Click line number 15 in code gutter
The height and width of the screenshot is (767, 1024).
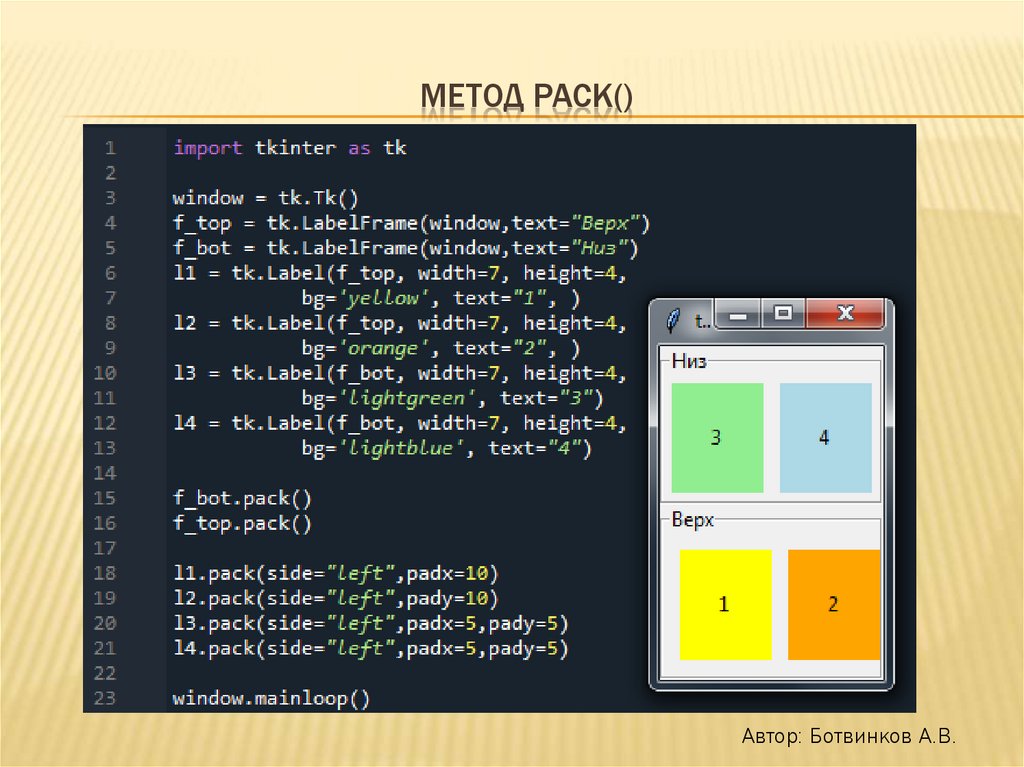104,498
